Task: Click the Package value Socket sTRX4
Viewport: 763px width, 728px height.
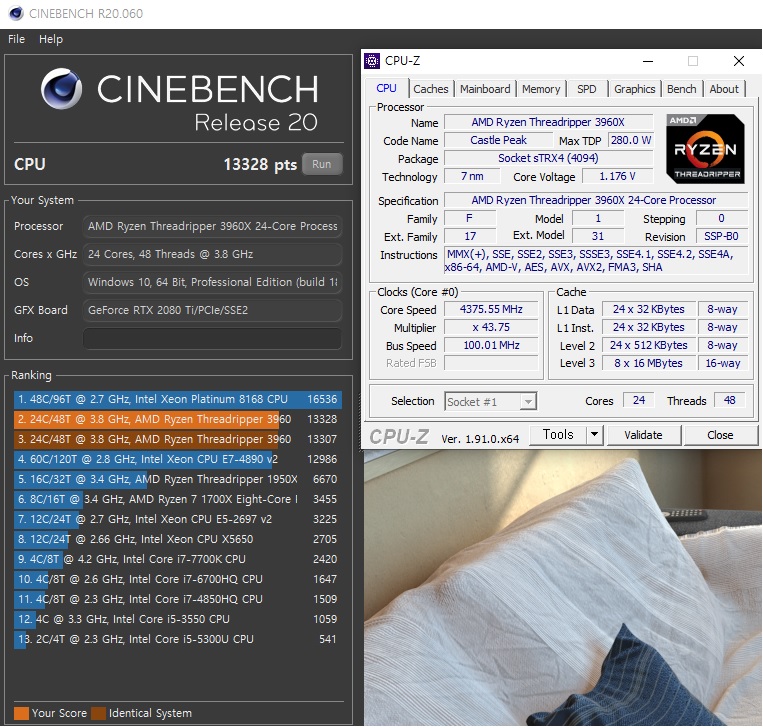Action: tap(548, 158)
